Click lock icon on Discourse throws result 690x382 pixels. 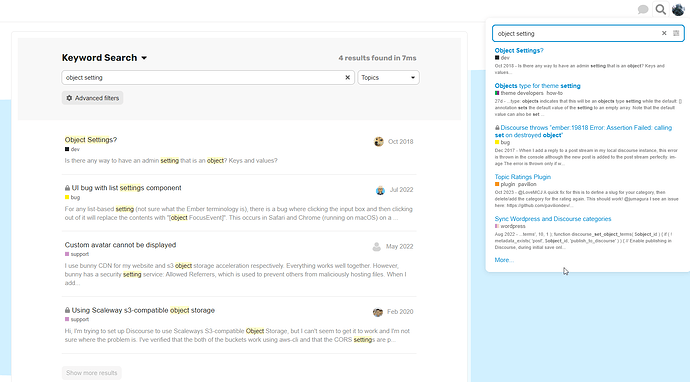point(497,128)
